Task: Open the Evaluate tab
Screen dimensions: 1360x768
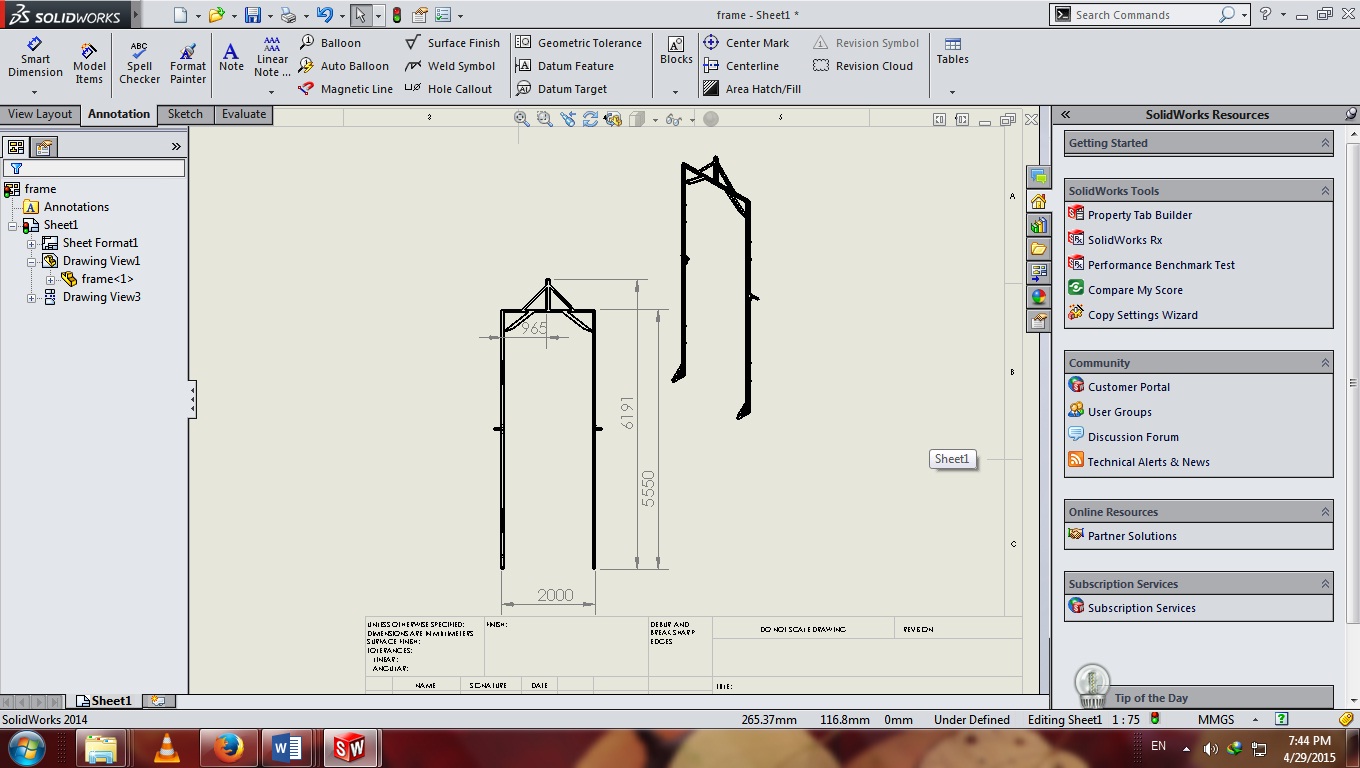Action: [244, 114]
